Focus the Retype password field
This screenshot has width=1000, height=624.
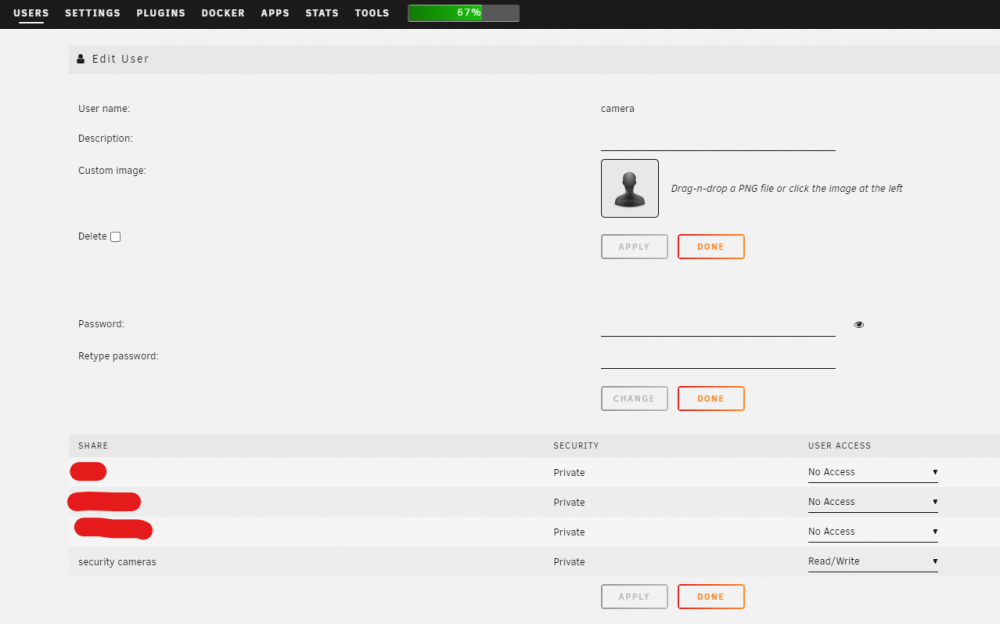tap(717, 357)
